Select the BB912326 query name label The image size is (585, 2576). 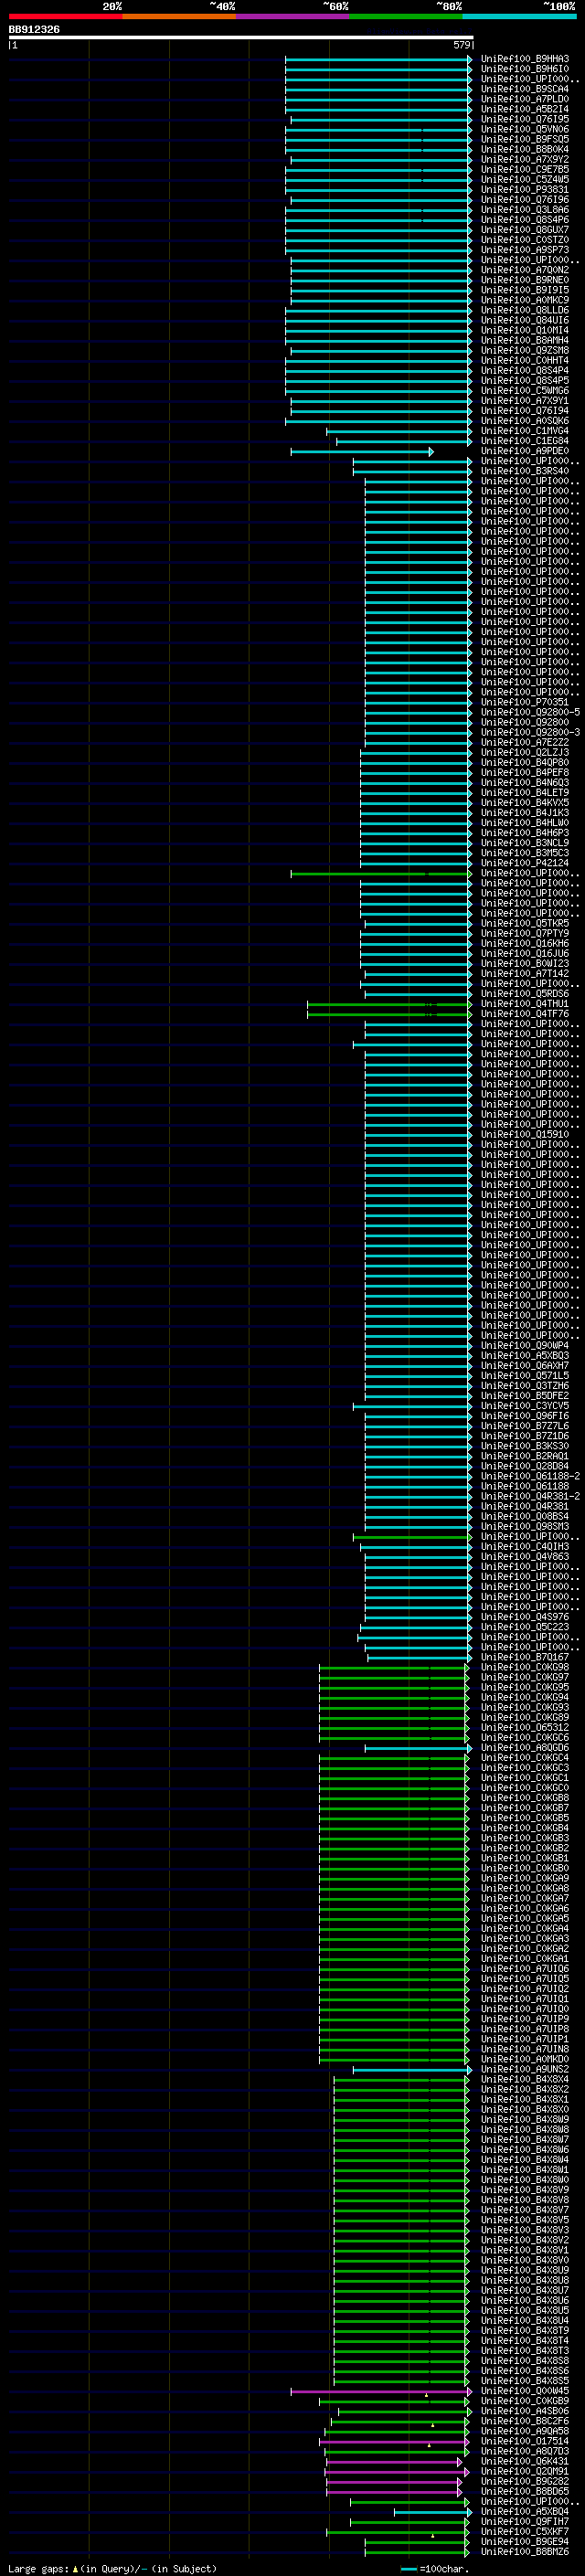(x=34, y=30)
